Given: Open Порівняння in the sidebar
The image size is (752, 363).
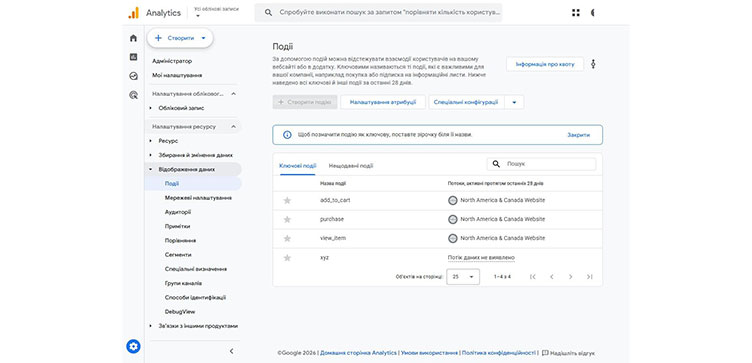Looking at the screenshot, I should coord(180,241).
